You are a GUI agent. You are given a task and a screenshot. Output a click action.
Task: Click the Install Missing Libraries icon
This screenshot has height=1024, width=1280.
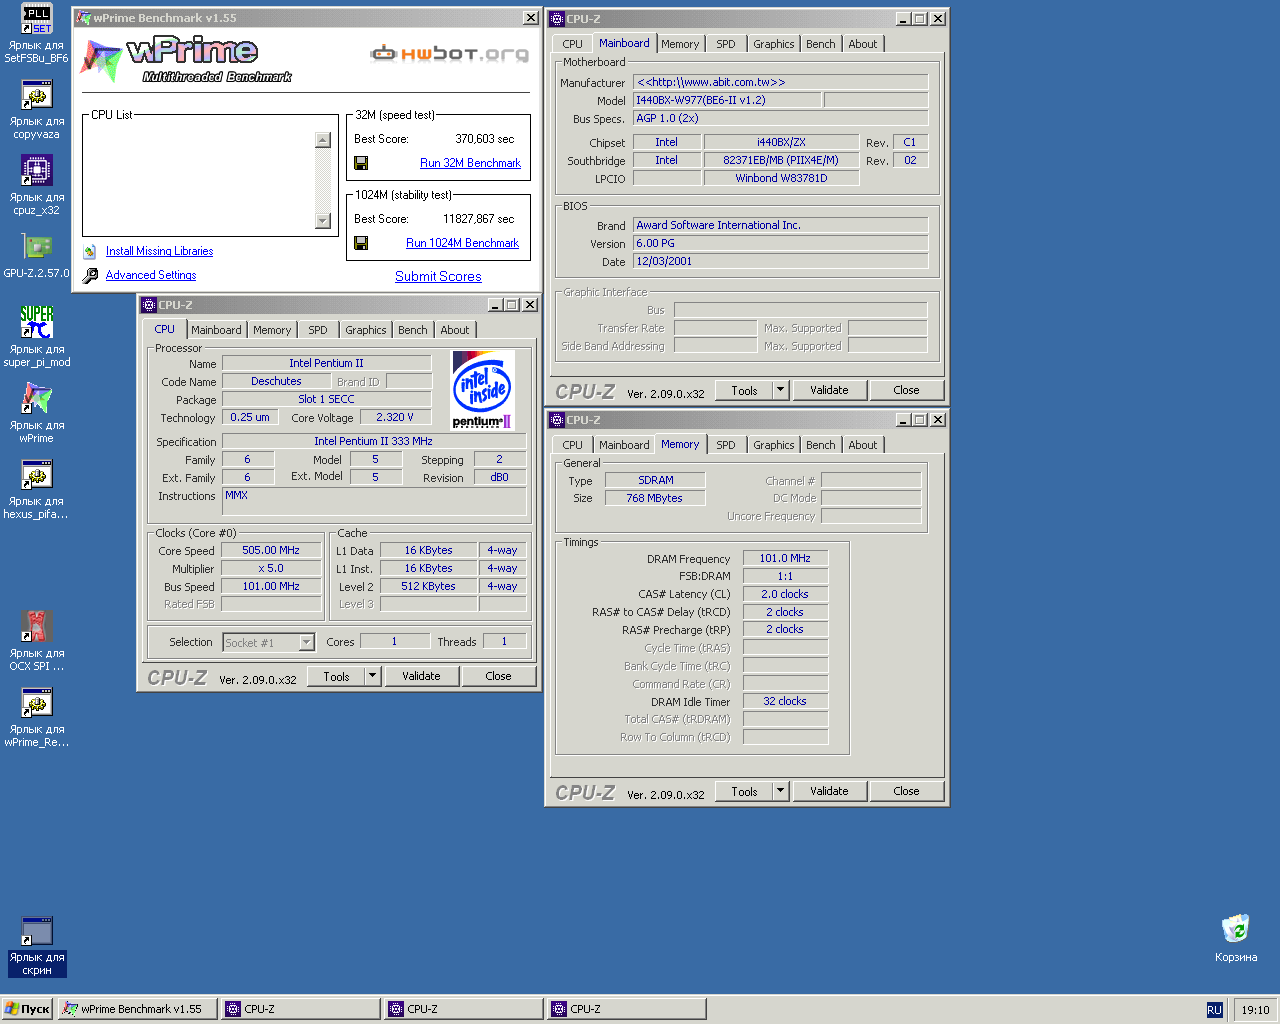[x=90, y=251]
